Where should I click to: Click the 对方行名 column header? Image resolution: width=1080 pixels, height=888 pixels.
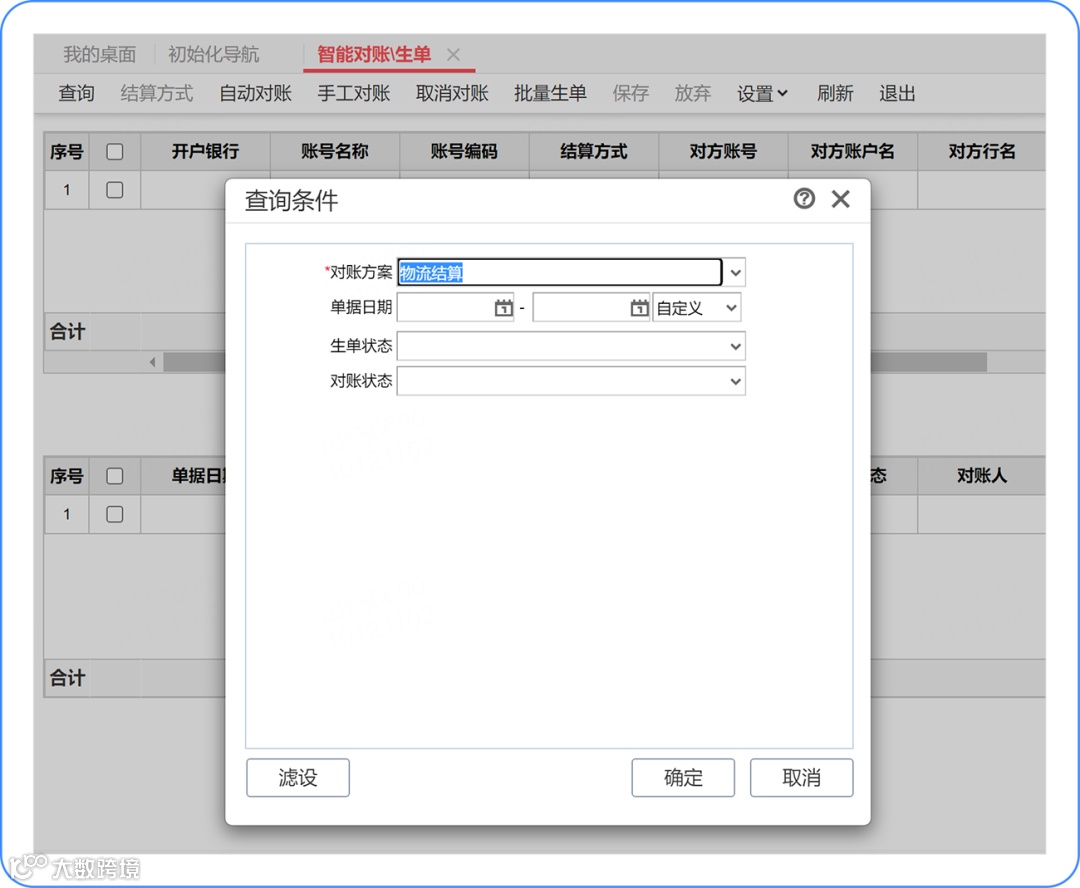pyautogui.click(x=982, y=152)
